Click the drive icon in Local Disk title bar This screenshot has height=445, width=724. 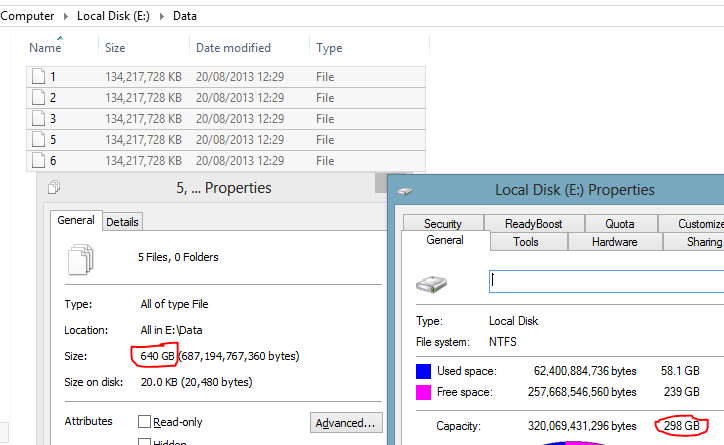(405, 191)
